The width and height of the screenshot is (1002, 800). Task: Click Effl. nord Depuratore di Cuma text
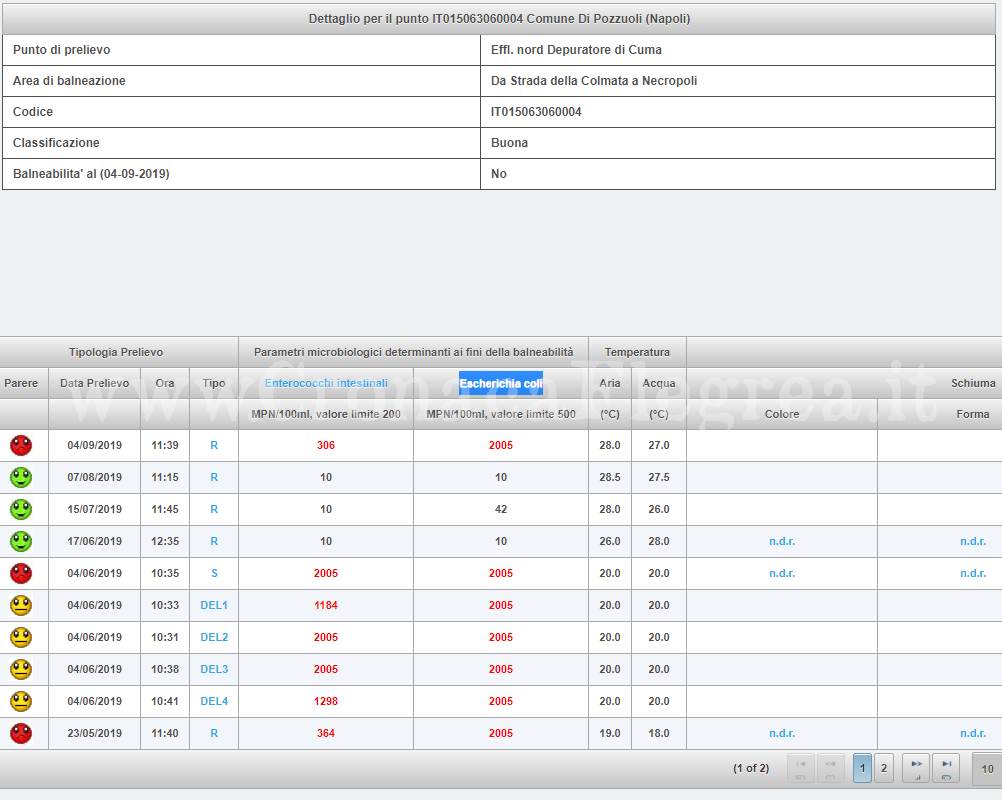(576, 50)
